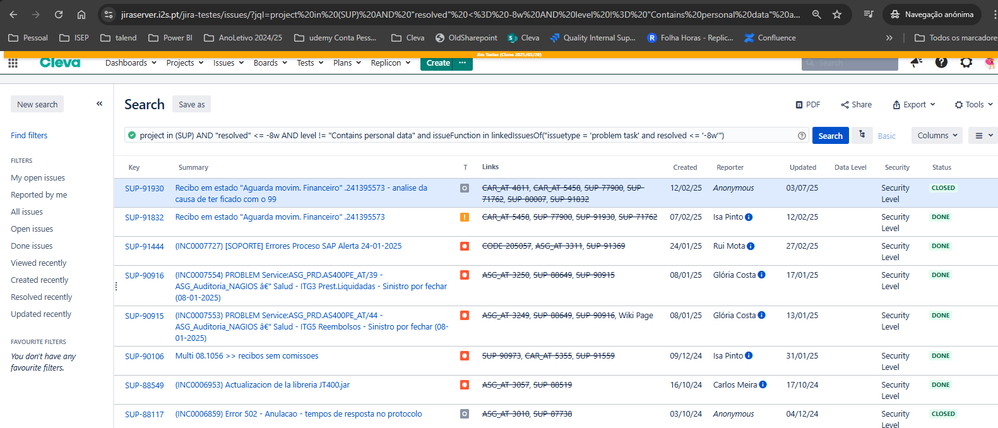998x428 pixels.
Task: Open the structure hierarchy icon beside Search
Action: click(862, 135)
